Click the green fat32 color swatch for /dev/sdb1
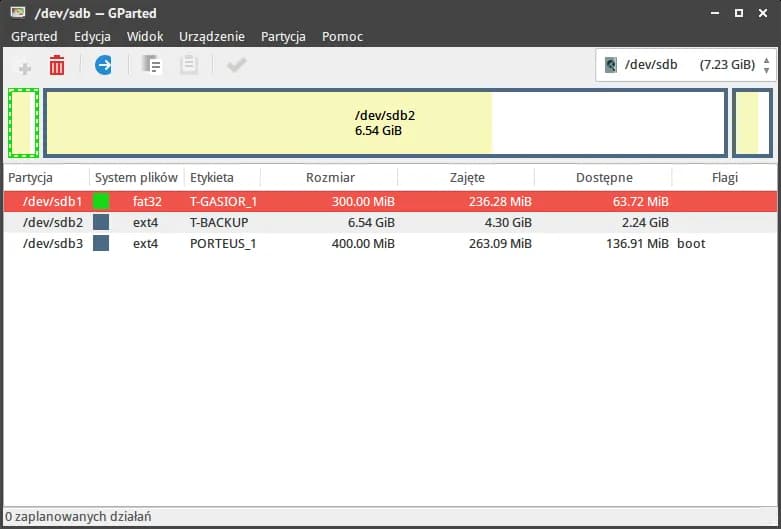Screen dimensions: 781x529 point(101,201)
